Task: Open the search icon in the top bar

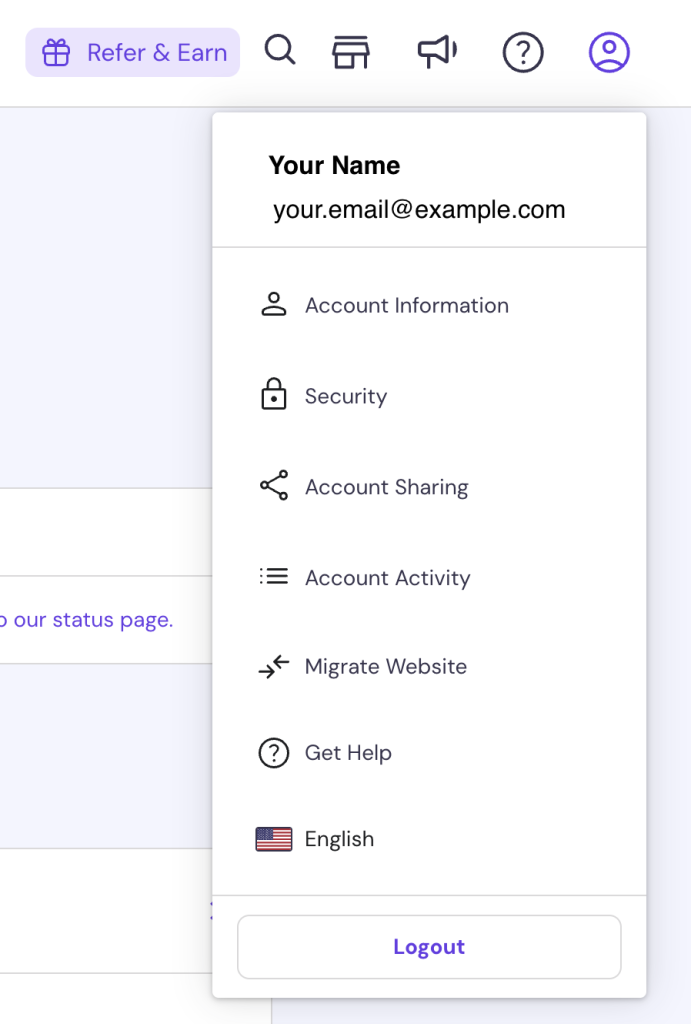Action: [x=280, y=51]
